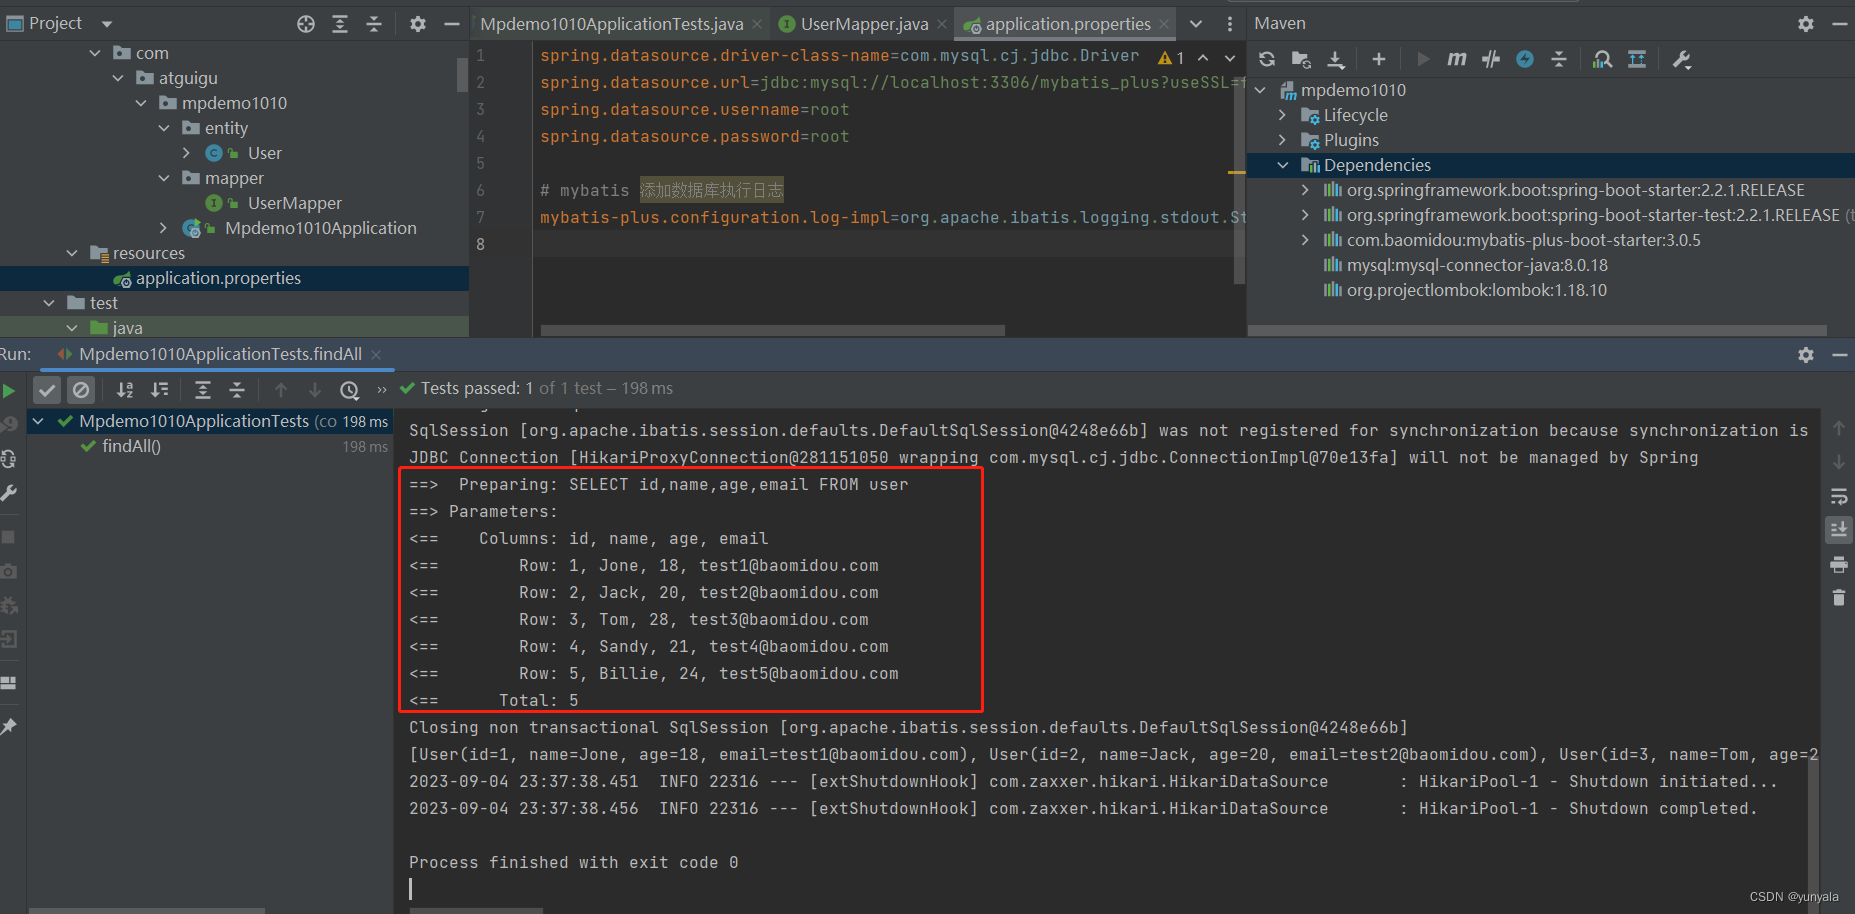Open test history clock icon
The width and height of the screenshot is (1855, 914).
(349, 390)
